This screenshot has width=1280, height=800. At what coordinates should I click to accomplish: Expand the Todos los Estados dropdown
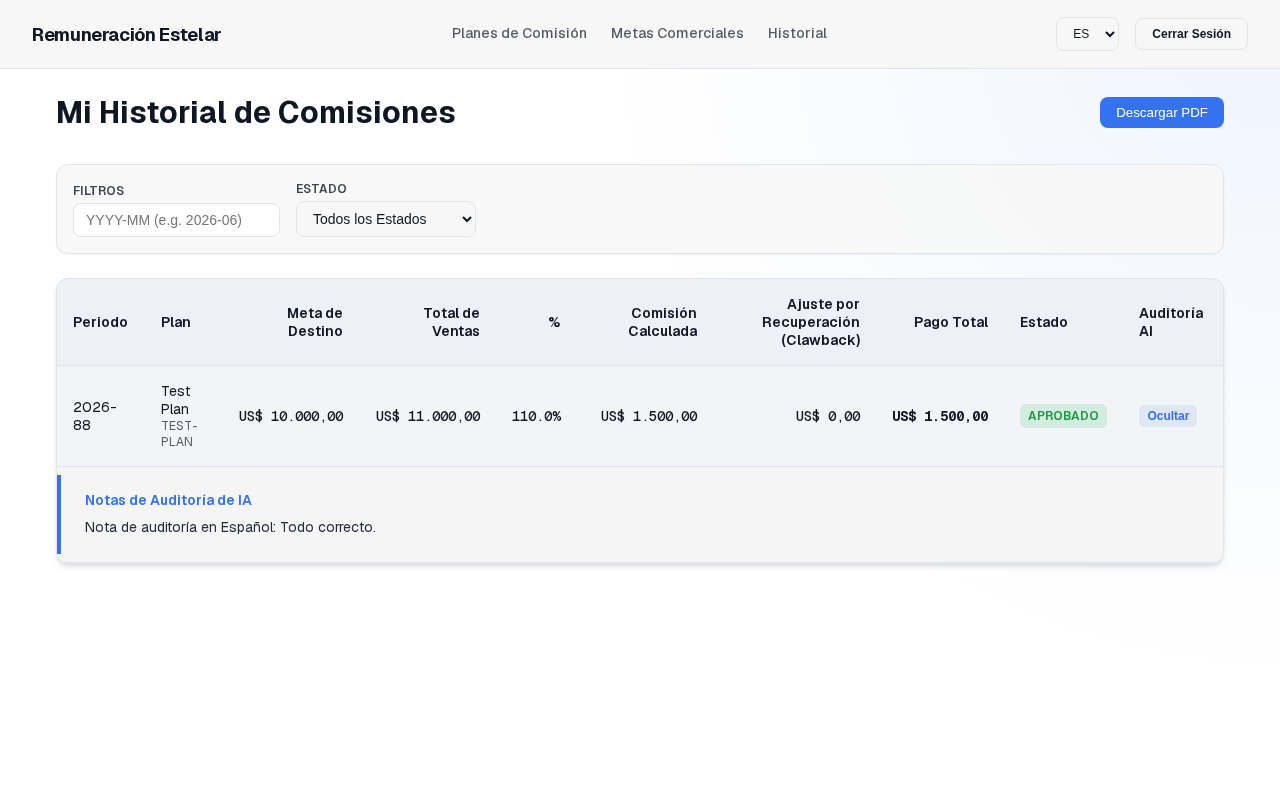pos(386,219)
